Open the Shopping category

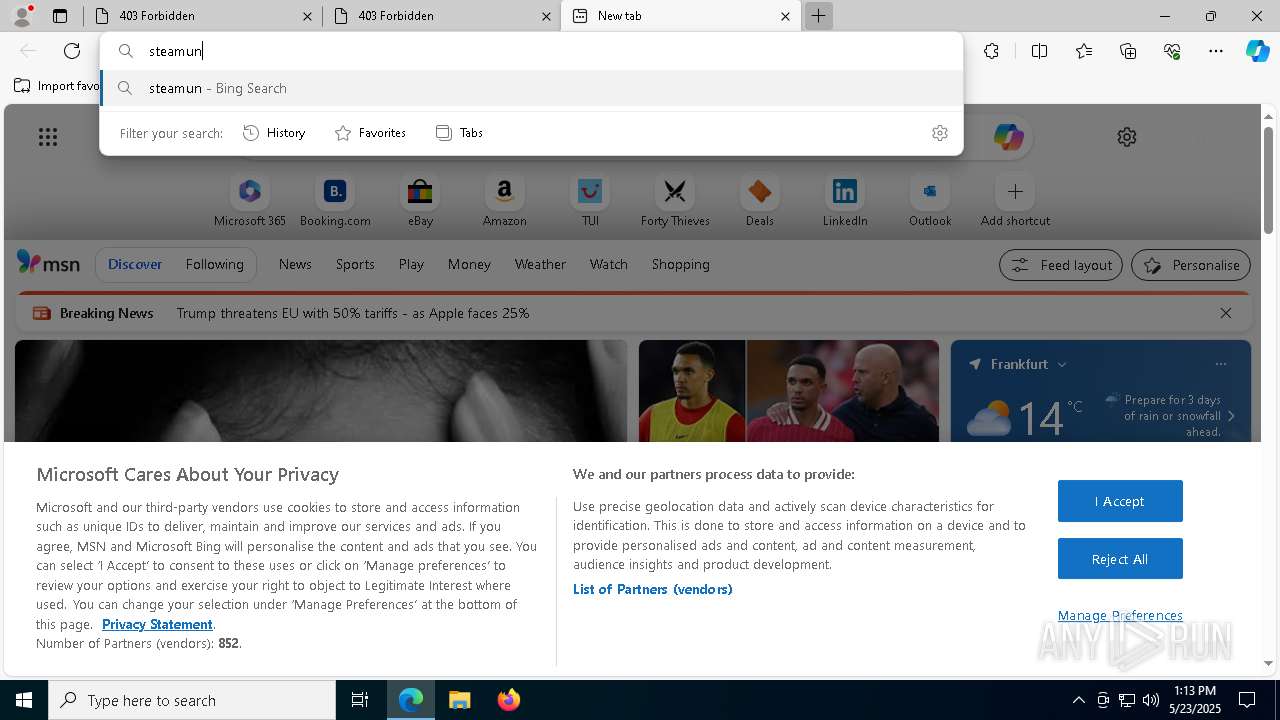[x=681, y=265]
